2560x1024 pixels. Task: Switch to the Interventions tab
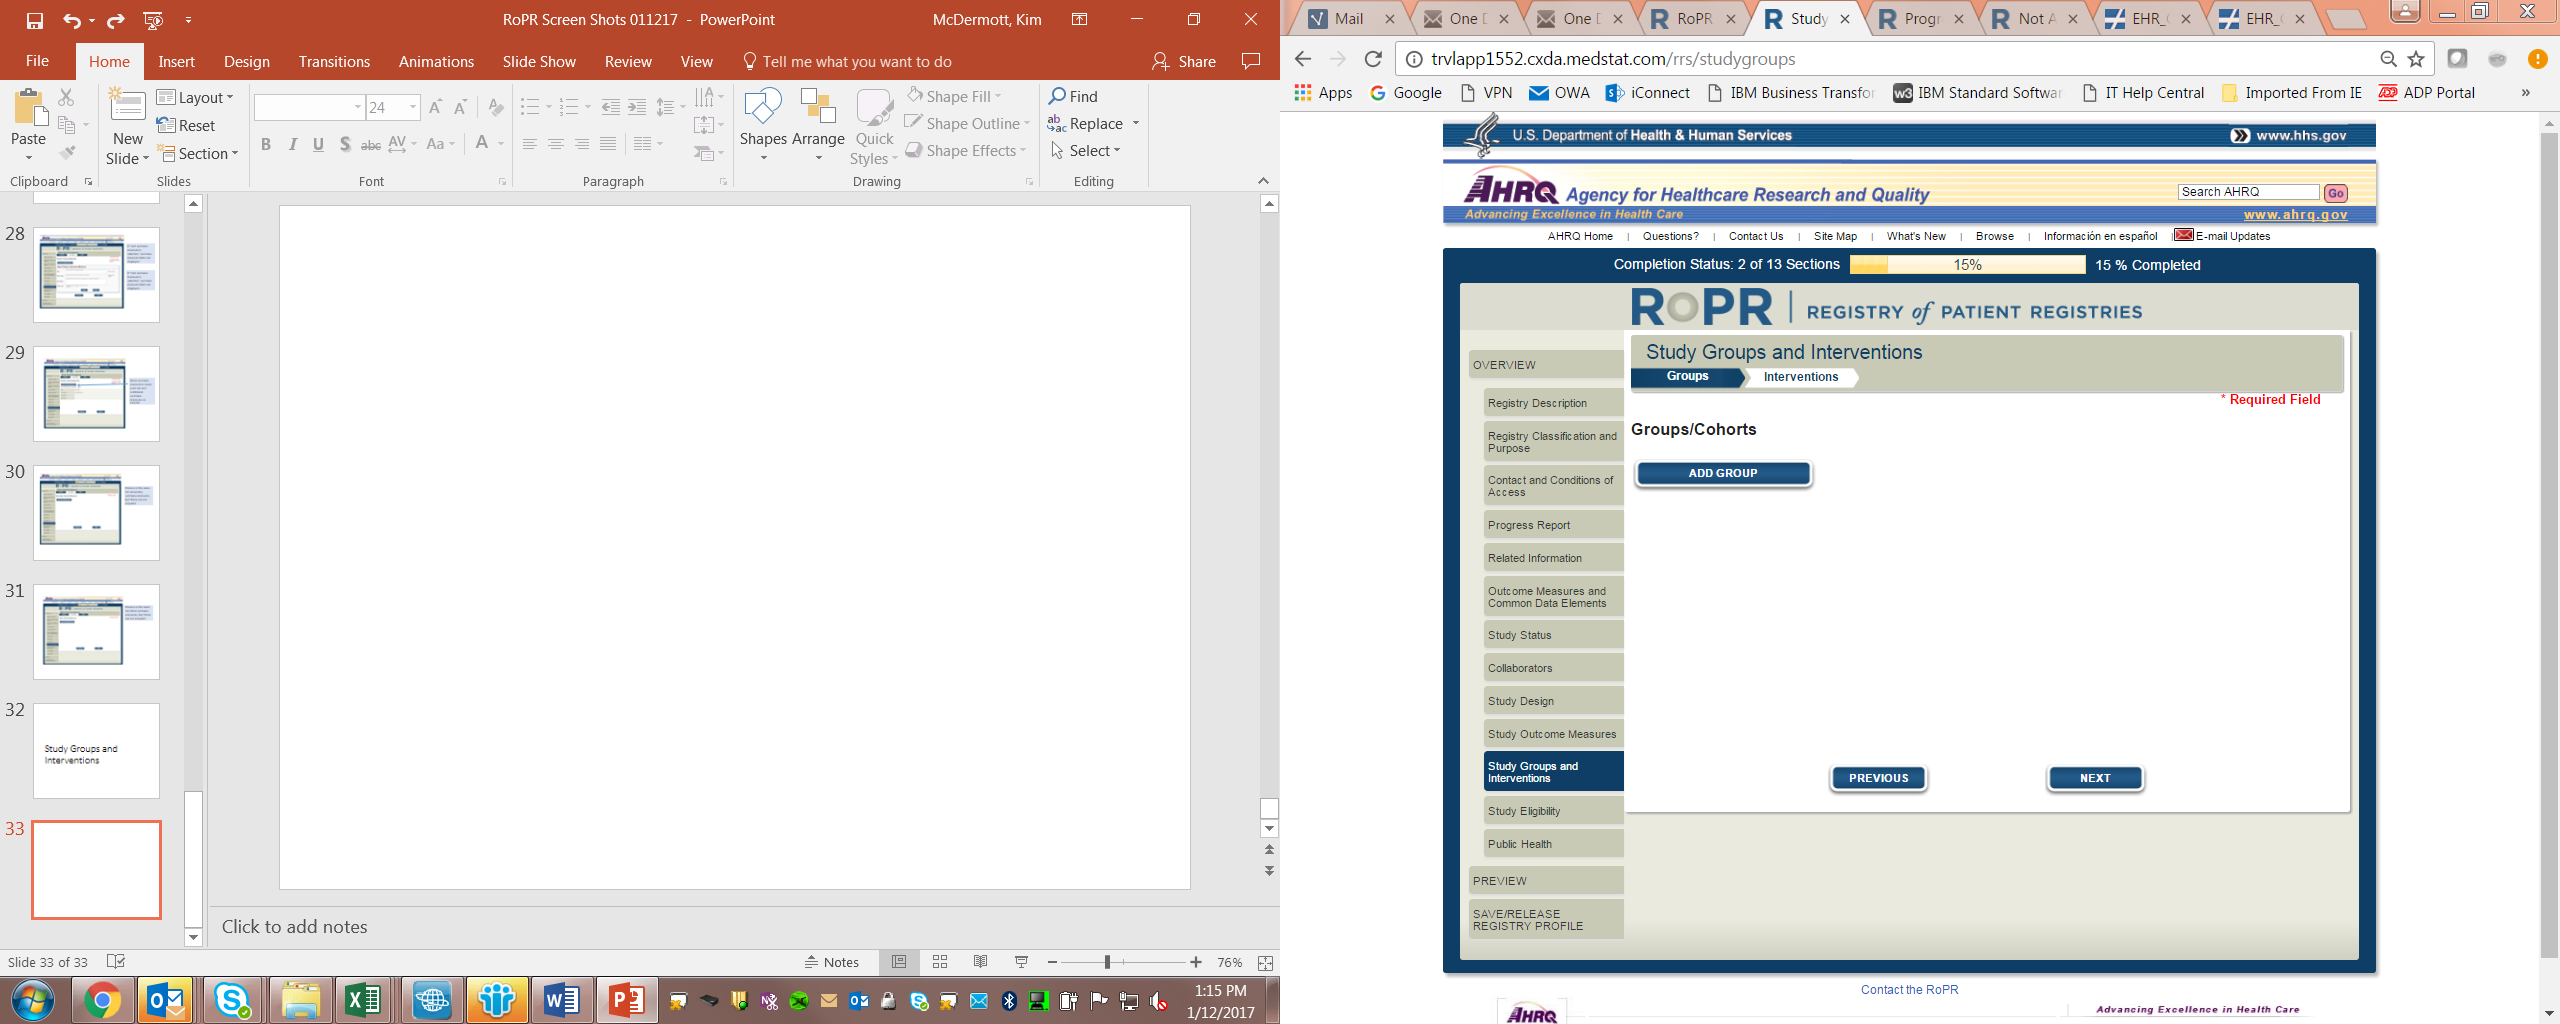[1801, 377]
